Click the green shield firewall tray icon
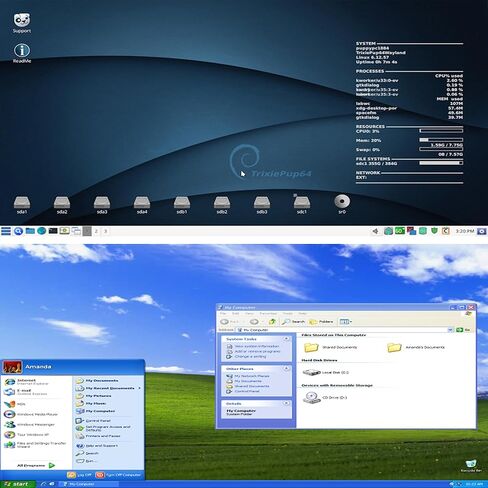 (434, 231)
